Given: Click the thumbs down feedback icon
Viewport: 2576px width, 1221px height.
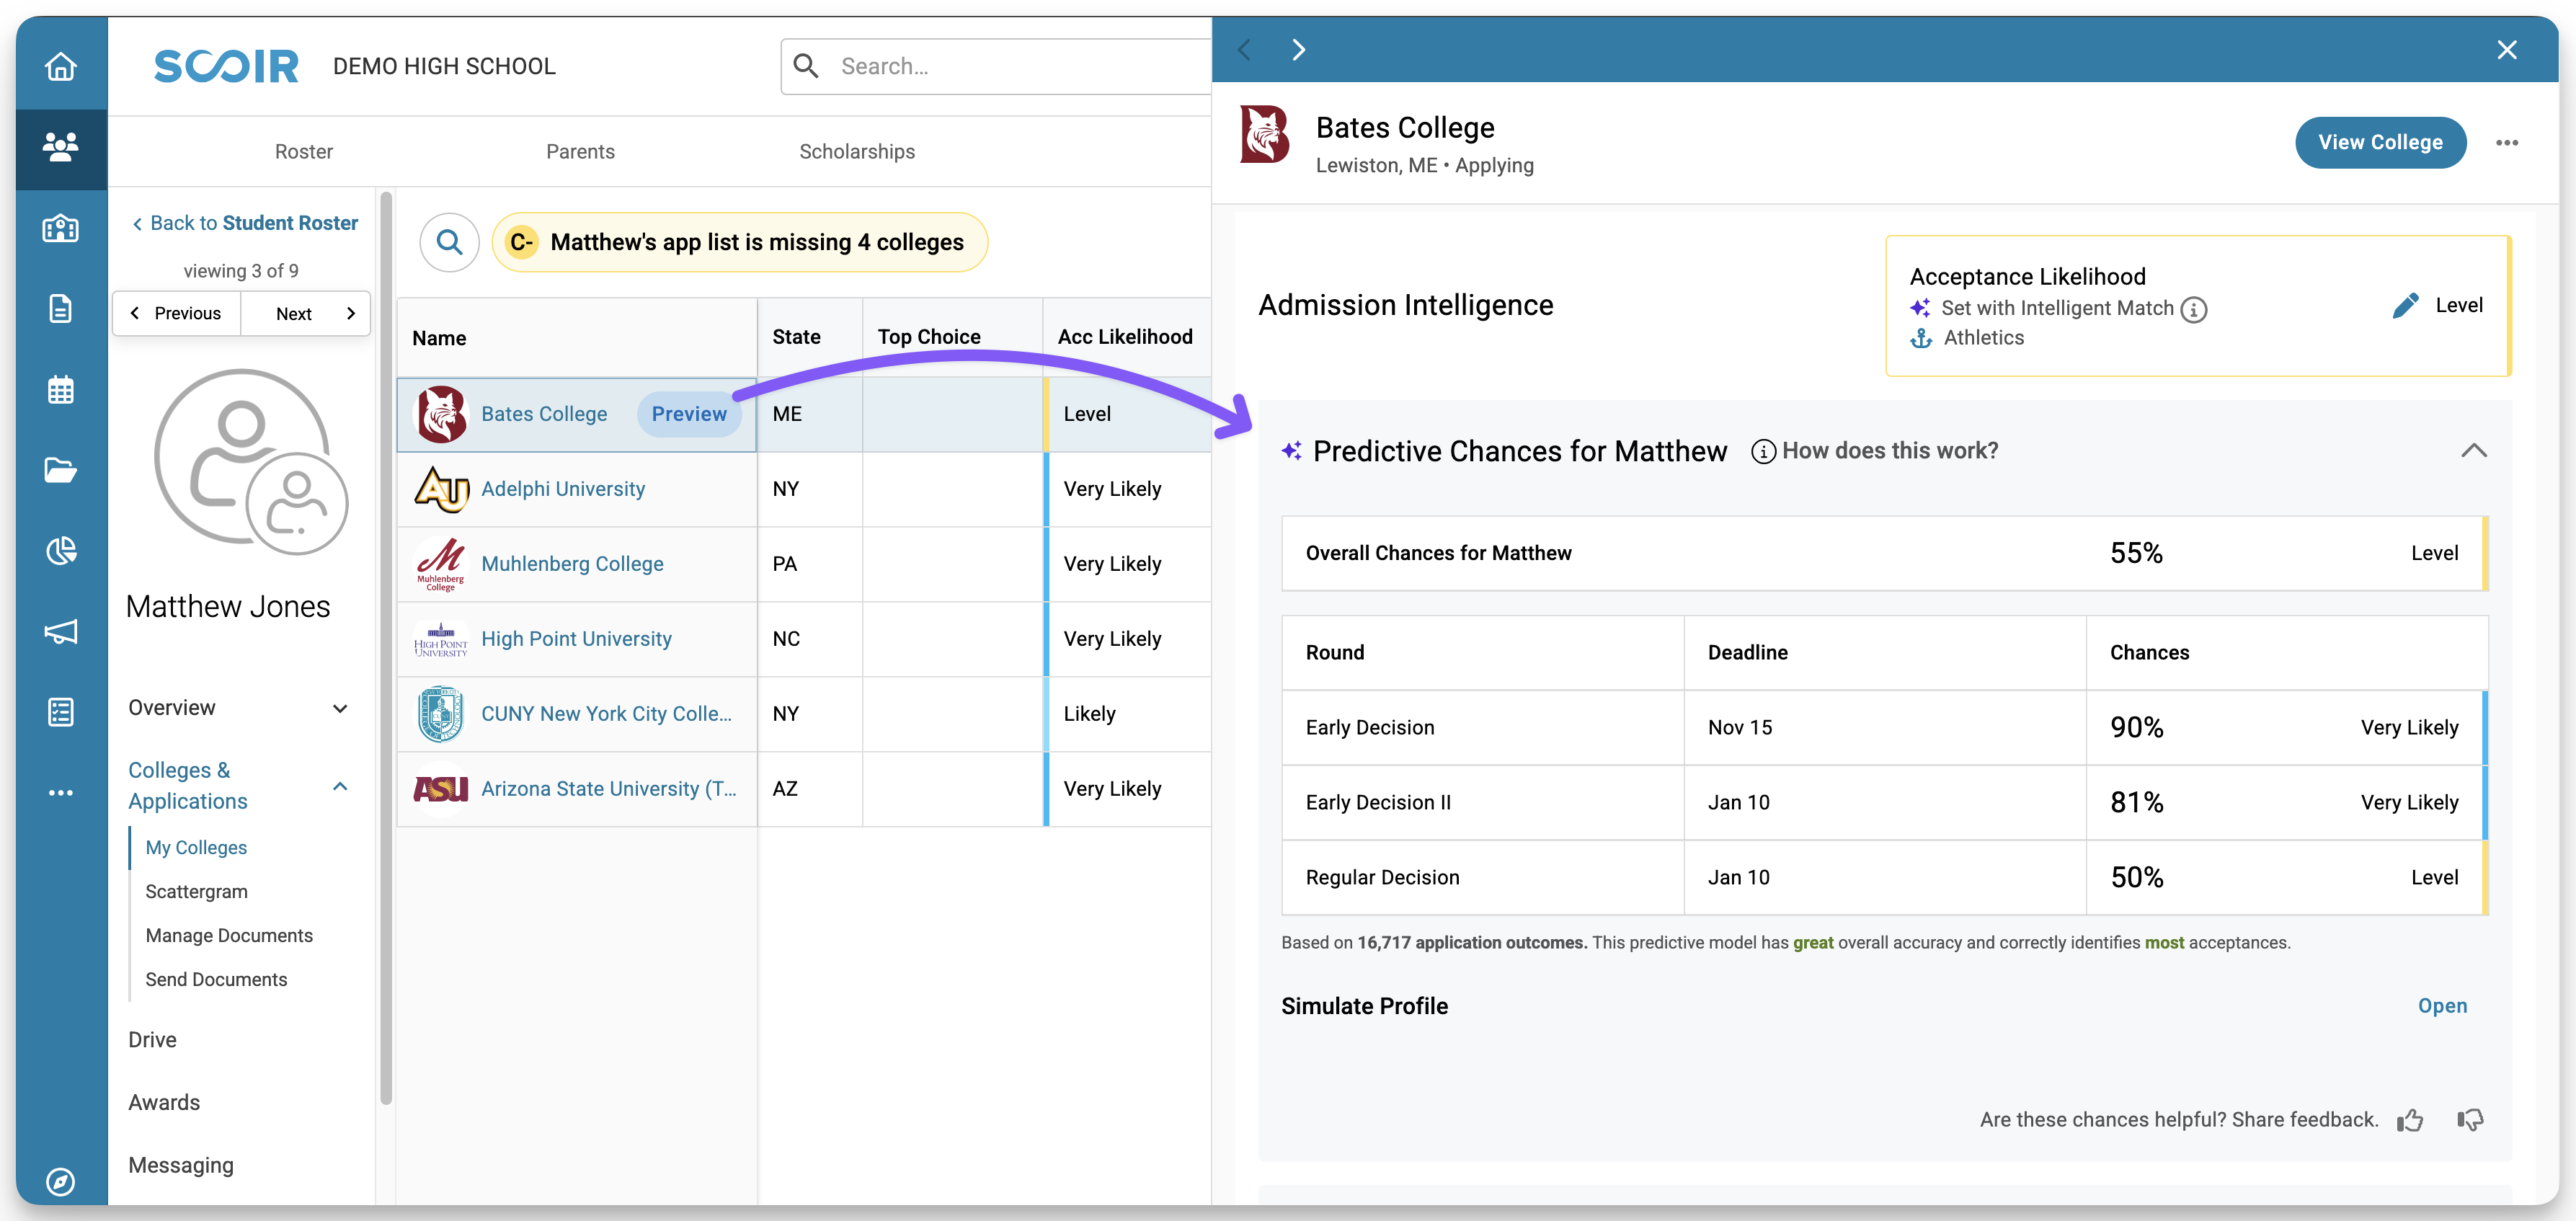Looking at the screenshot, I should pos(2470,1120).
